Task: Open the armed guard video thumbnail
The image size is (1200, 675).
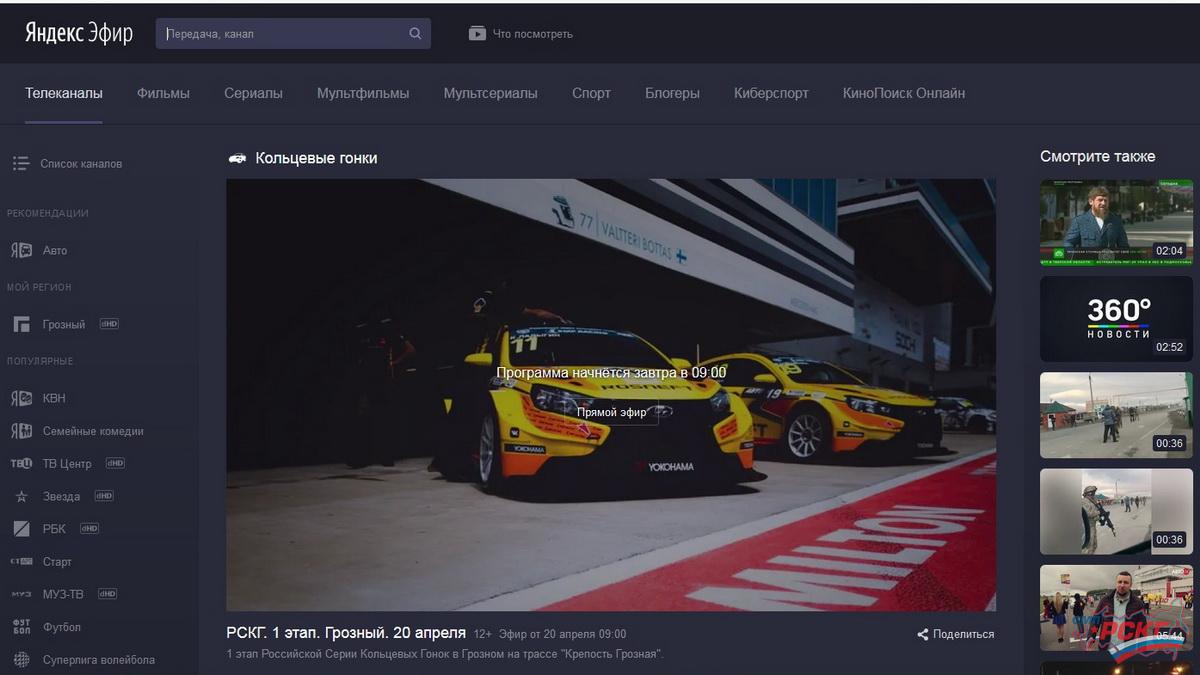Action: [x=1116, y=512]
